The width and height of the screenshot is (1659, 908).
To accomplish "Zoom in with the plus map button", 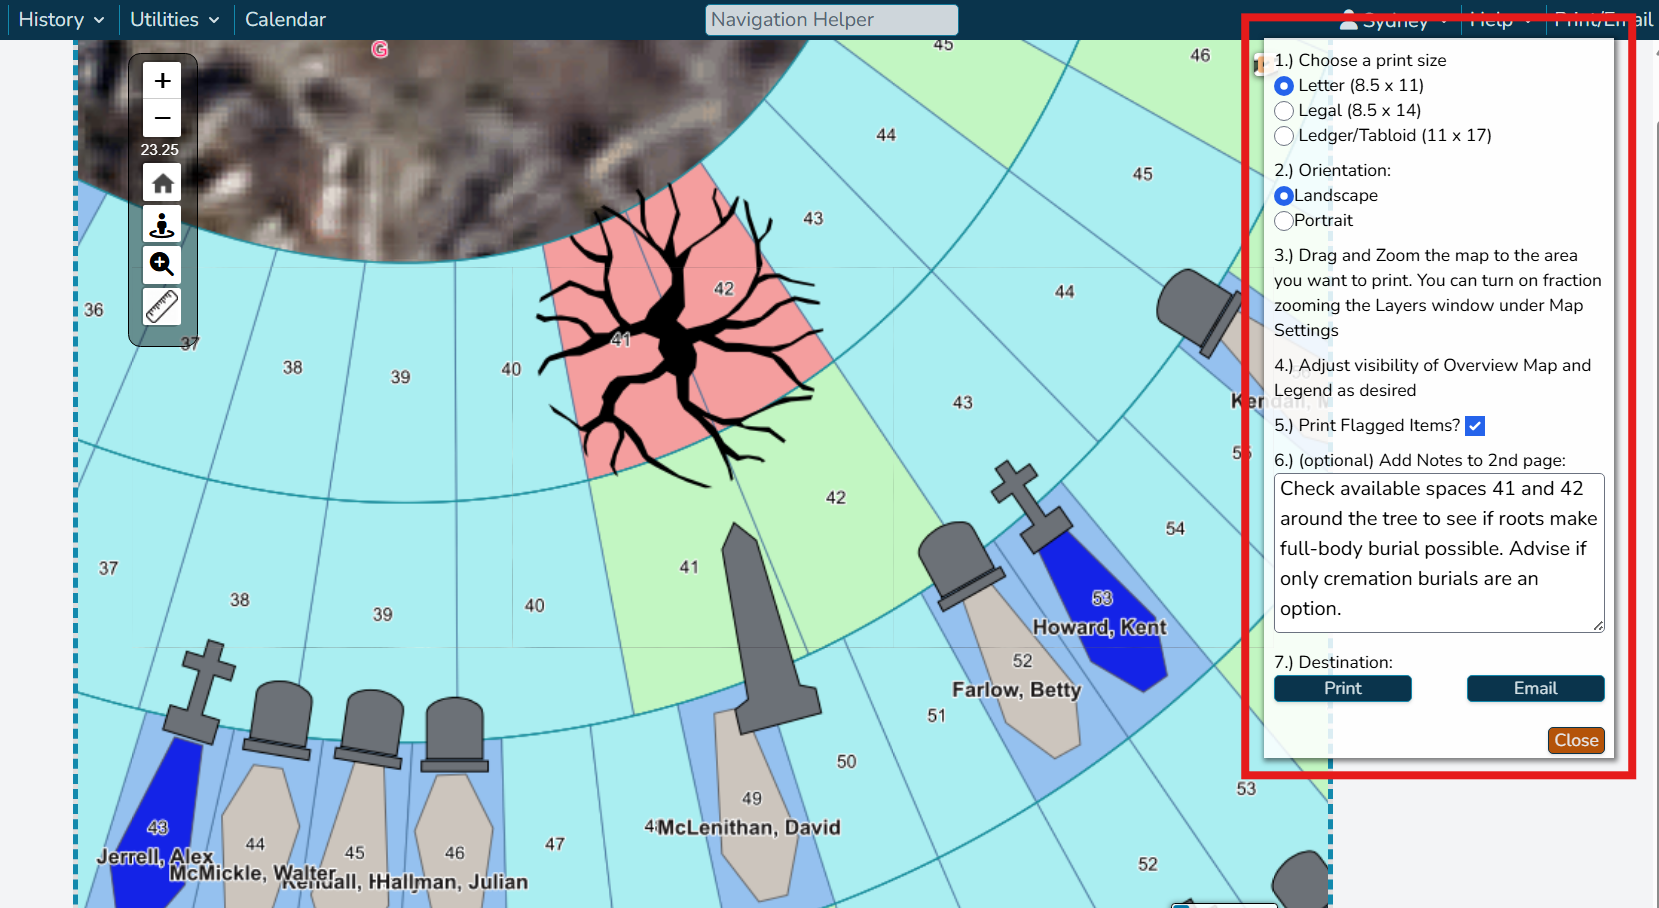I will 162,80.
